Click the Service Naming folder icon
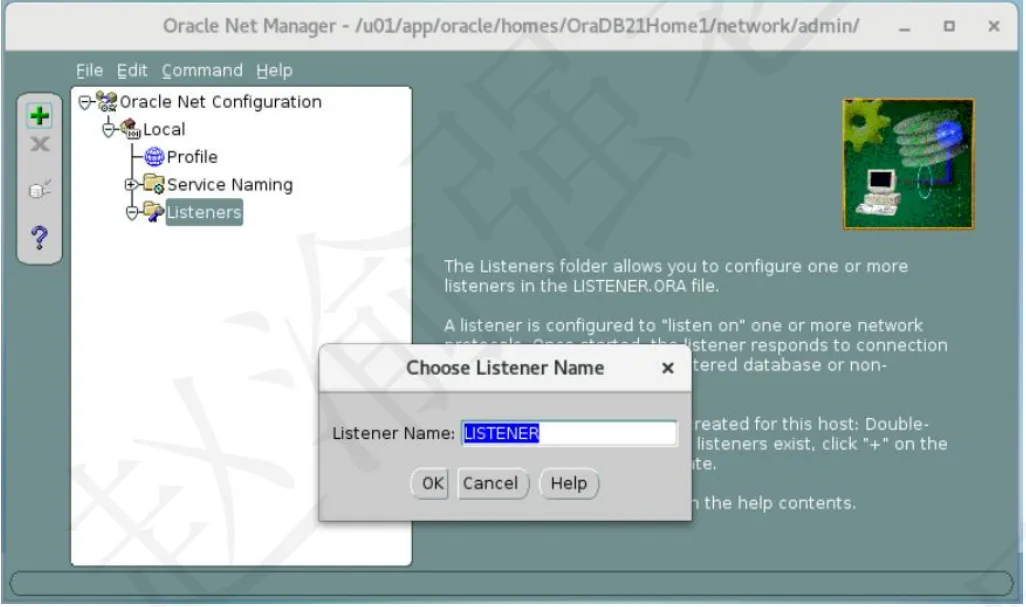This screenshot has height=607, width=1026. pyautogui.click(x=154, y=184)
